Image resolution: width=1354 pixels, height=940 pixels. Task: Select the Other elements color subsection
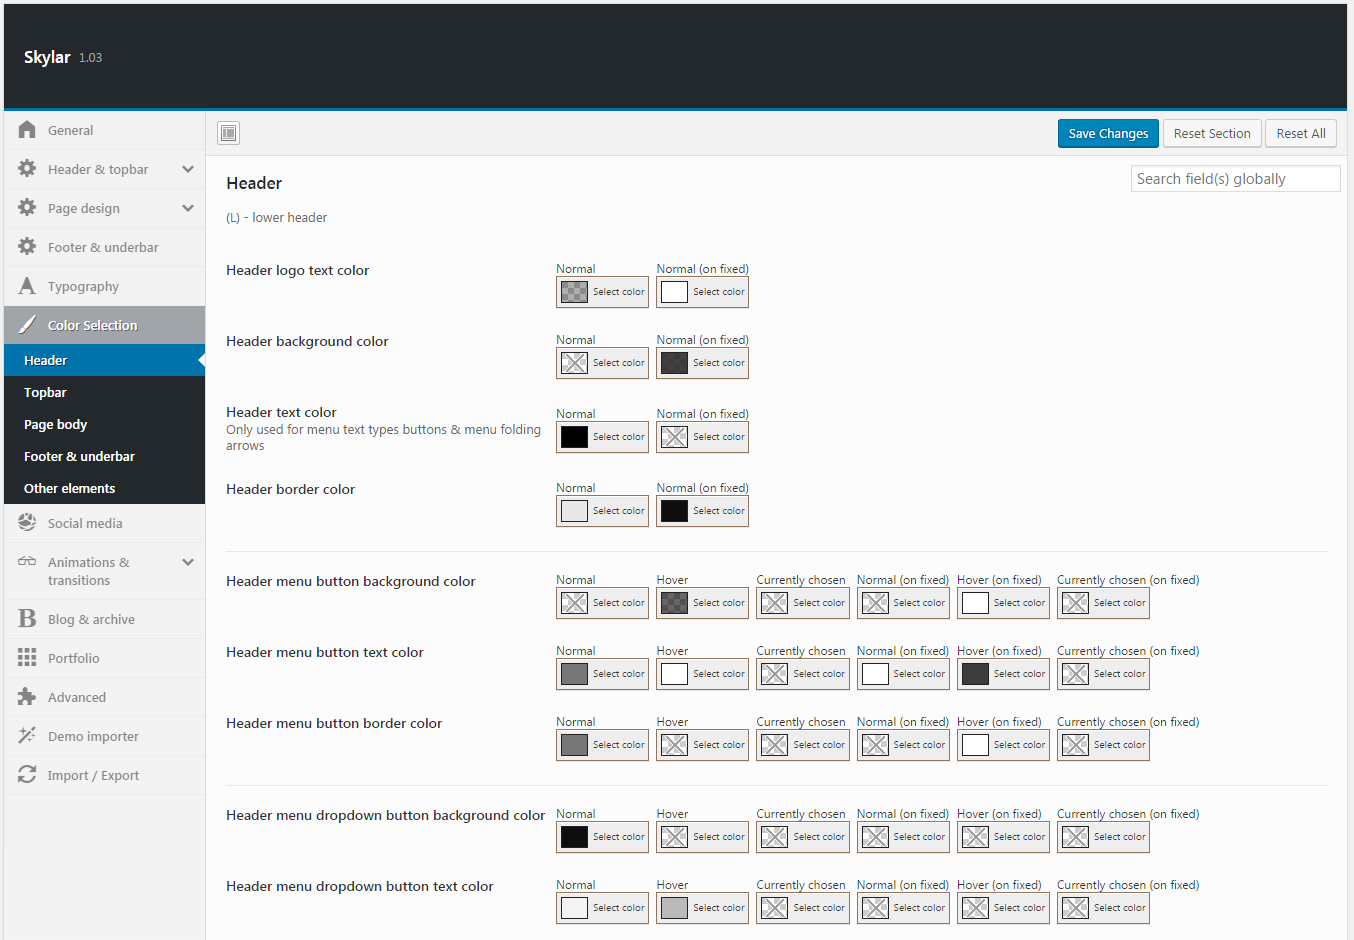click(104, 488)
